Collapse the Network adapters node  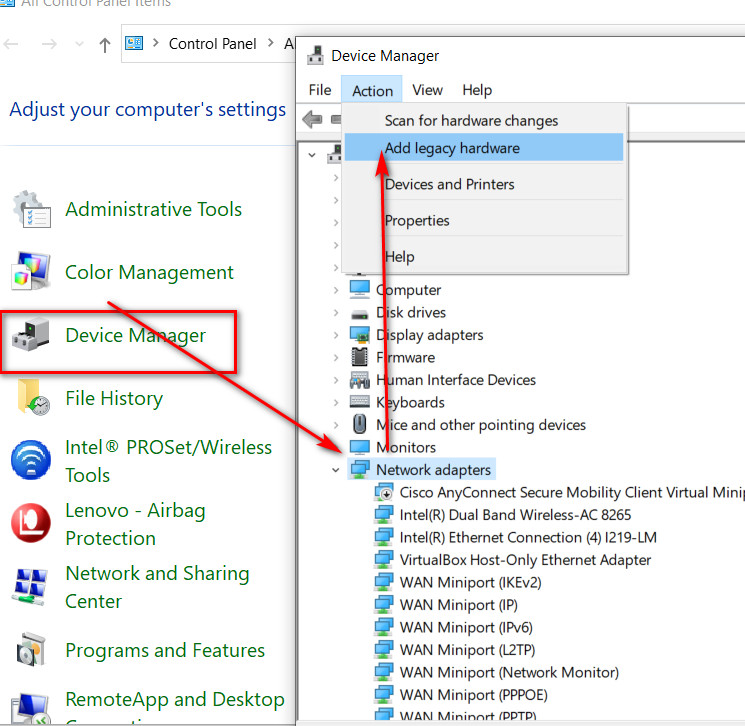[x=336, y=470]
